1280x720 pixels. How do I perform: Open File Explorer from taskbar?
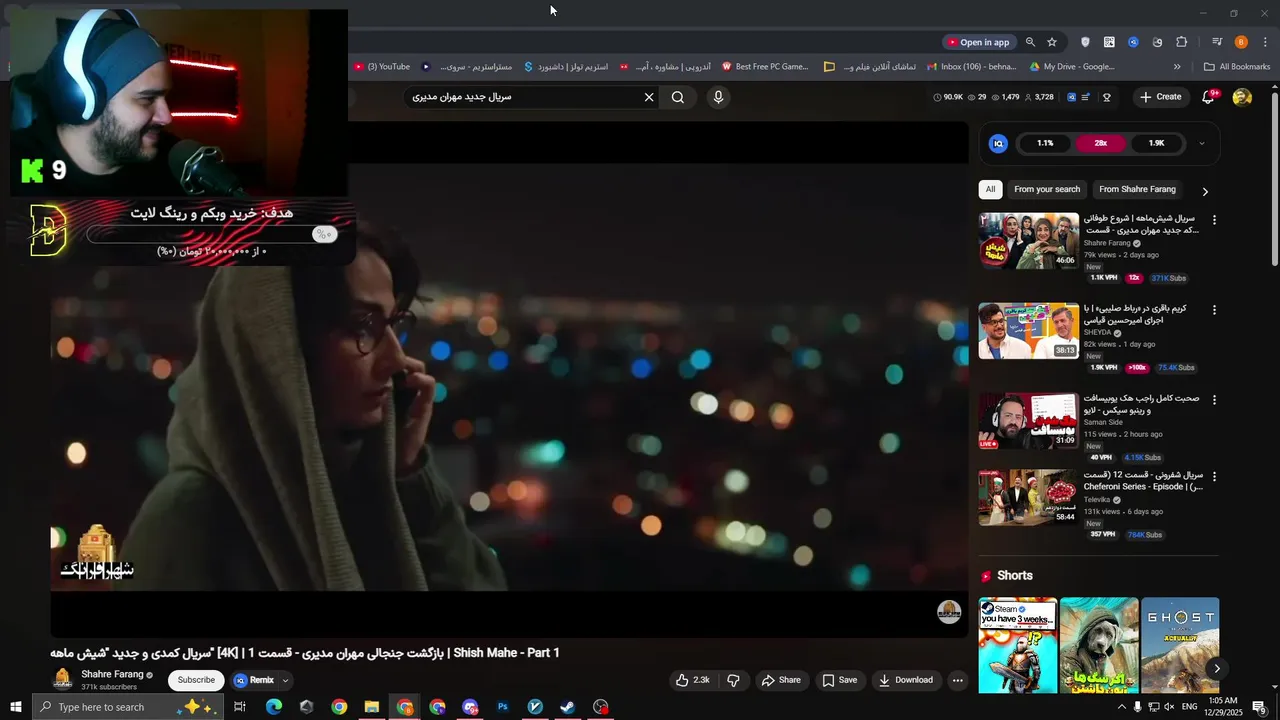click(x=371, y=707)
